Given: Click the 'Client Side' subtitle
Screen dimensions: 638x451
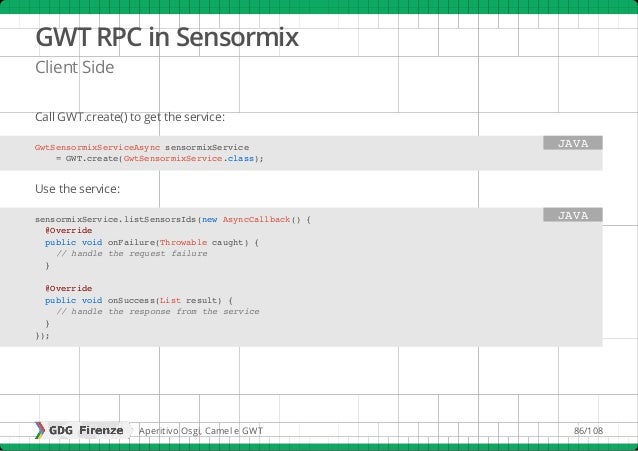Looking at the screenshot, I should click(74, 67).
